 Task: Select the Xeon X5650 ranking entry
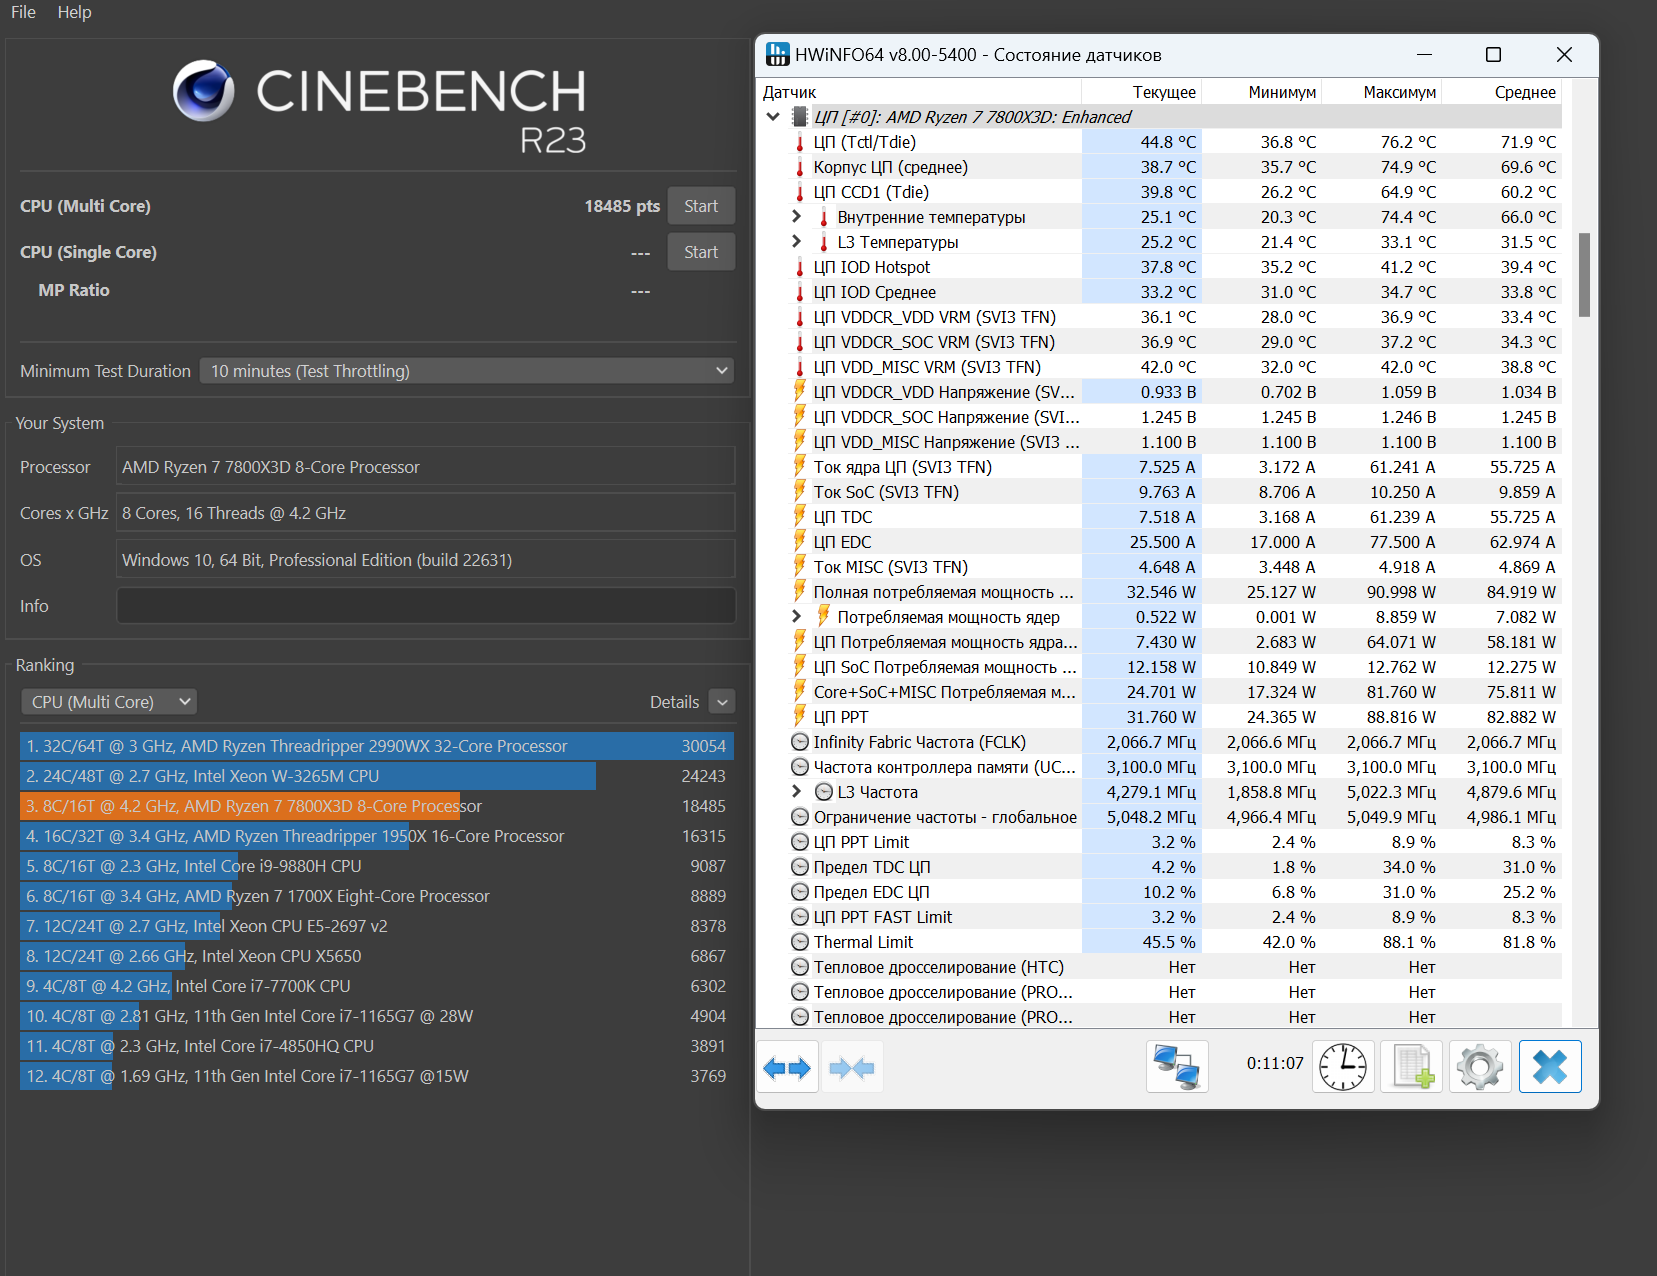[377, 956]
